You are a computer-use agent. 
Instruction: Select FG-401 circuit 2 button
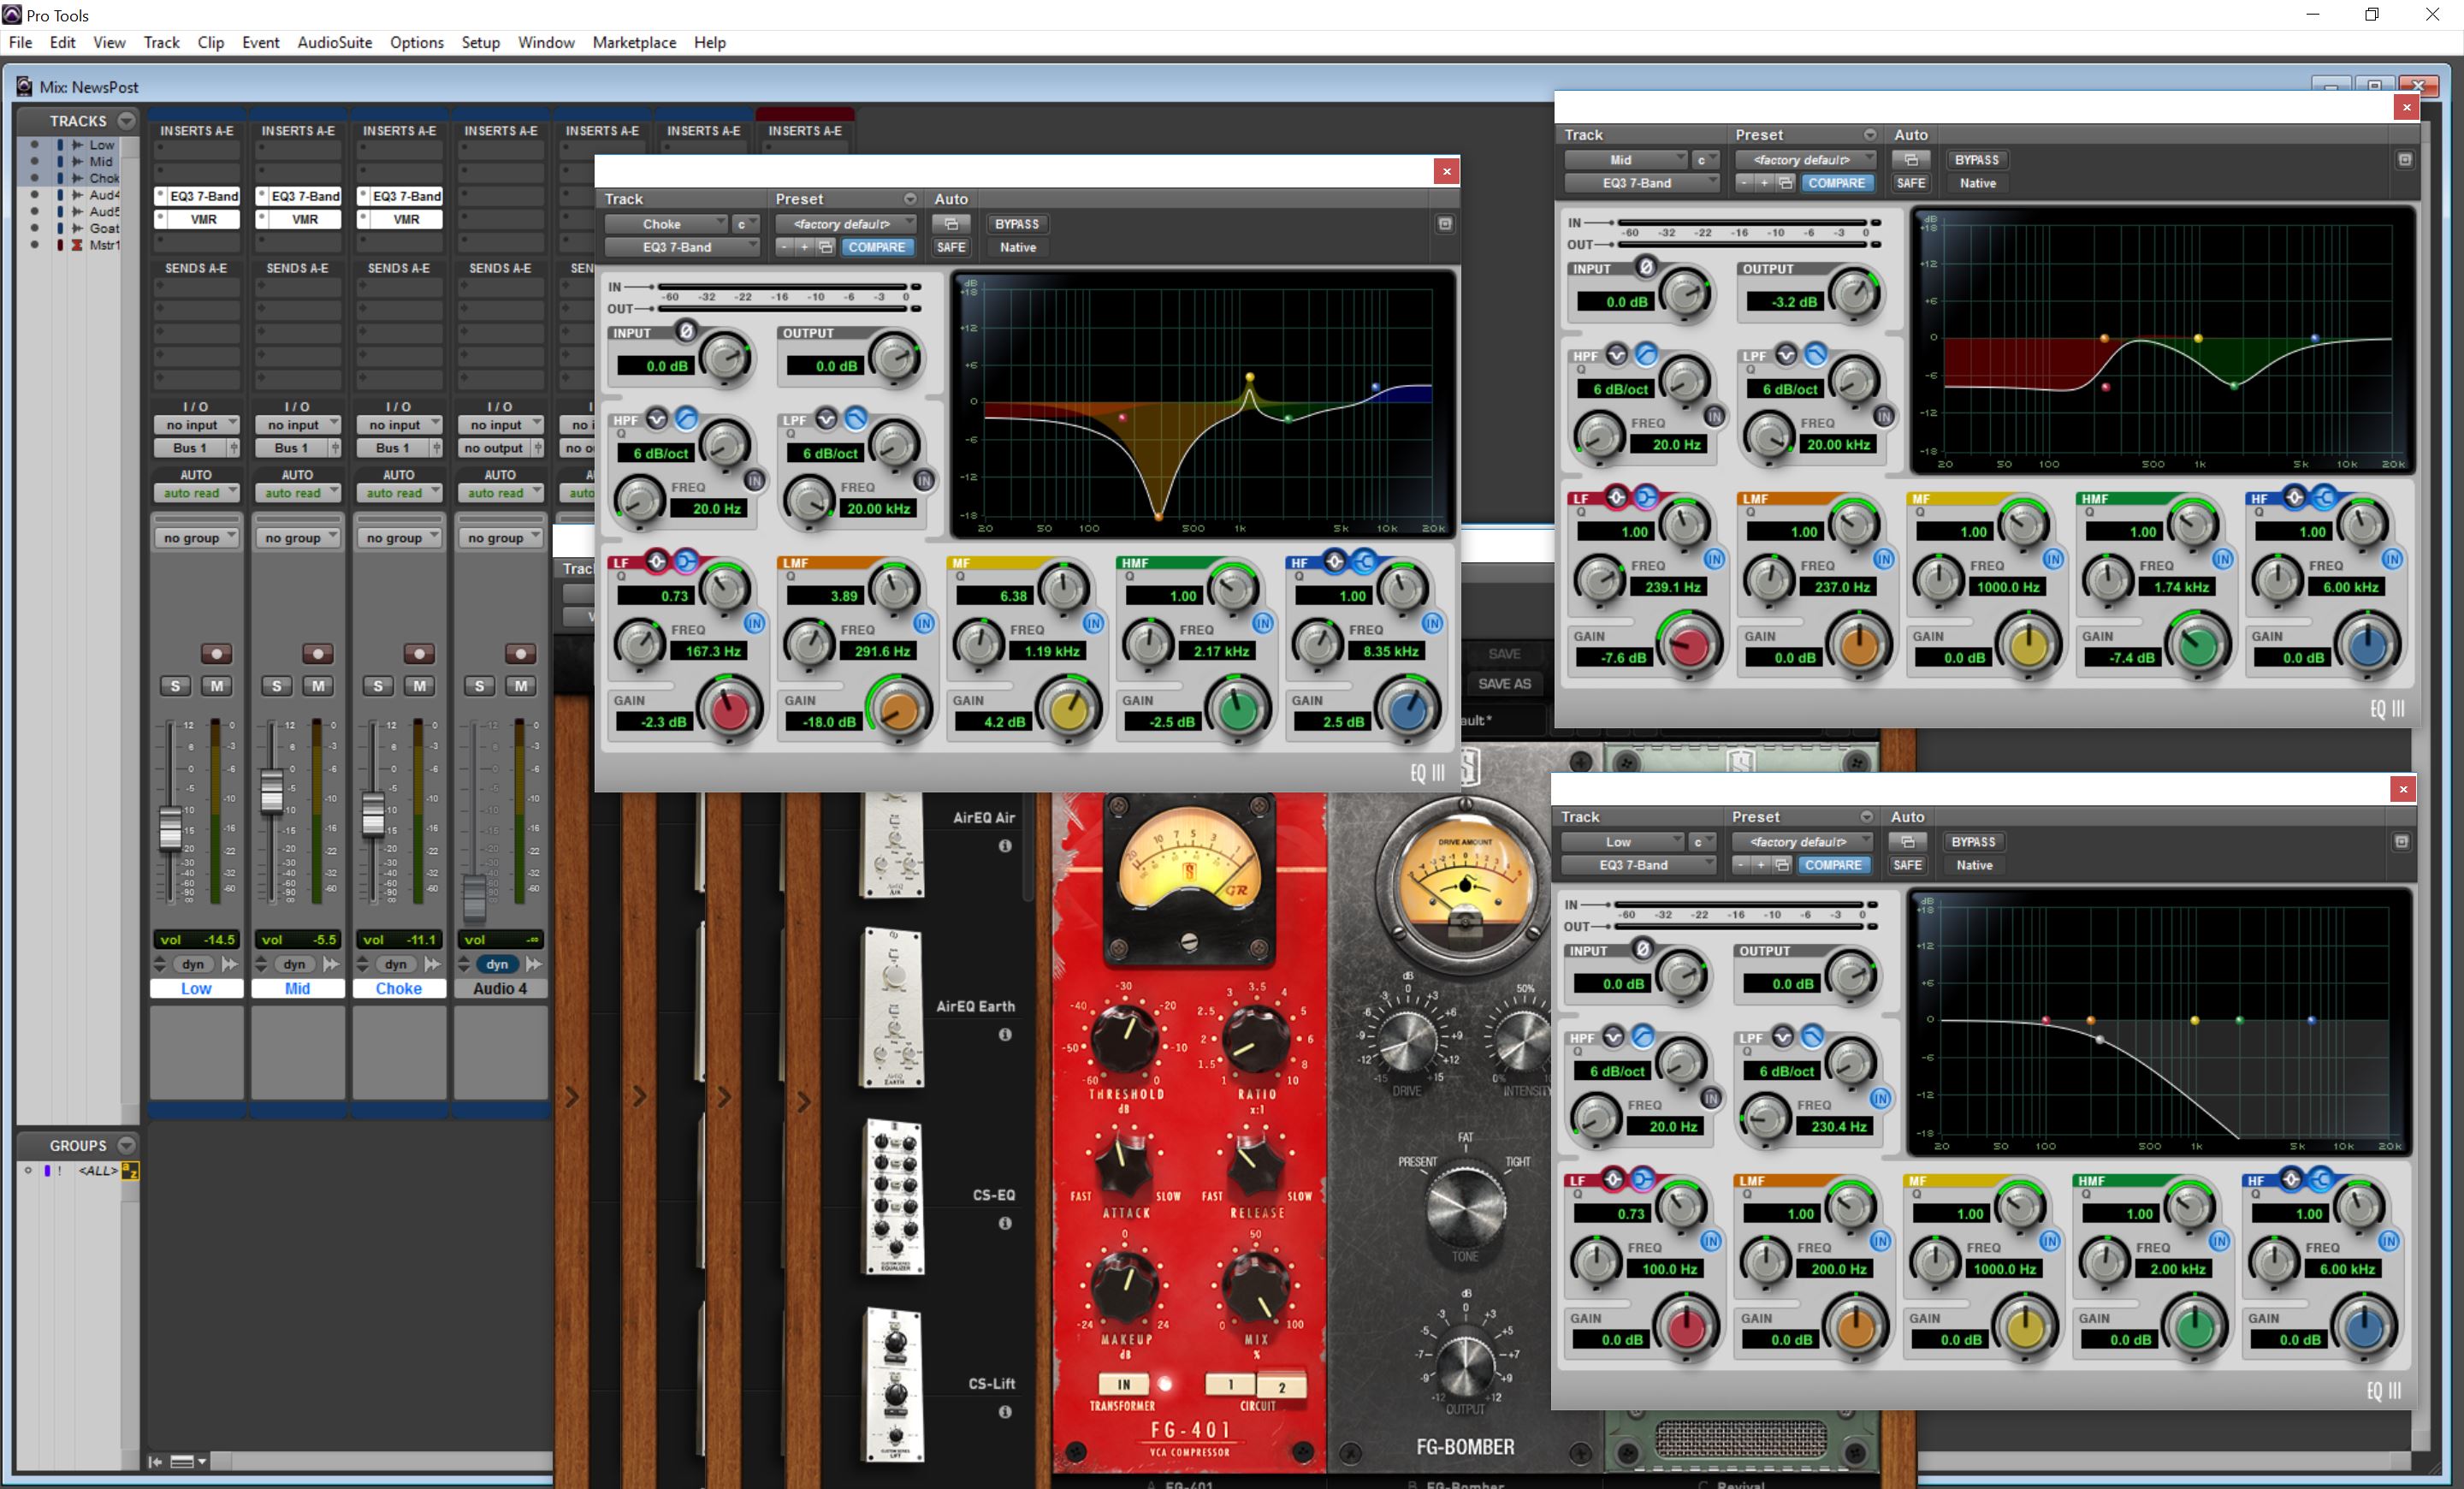1281,1387
